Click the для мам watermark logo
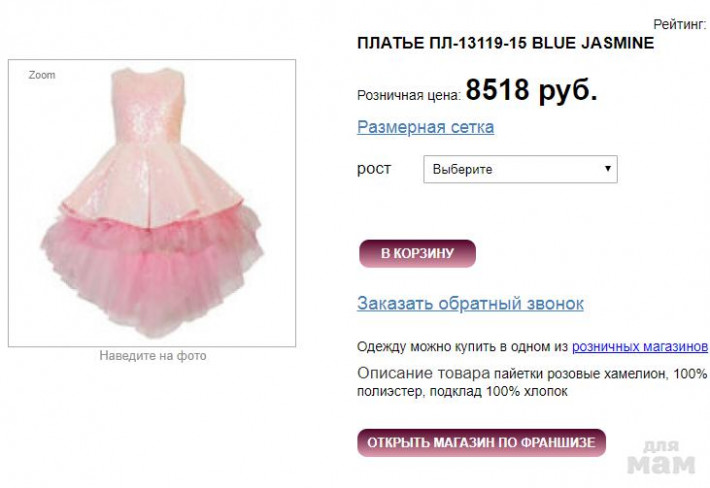 661,457
